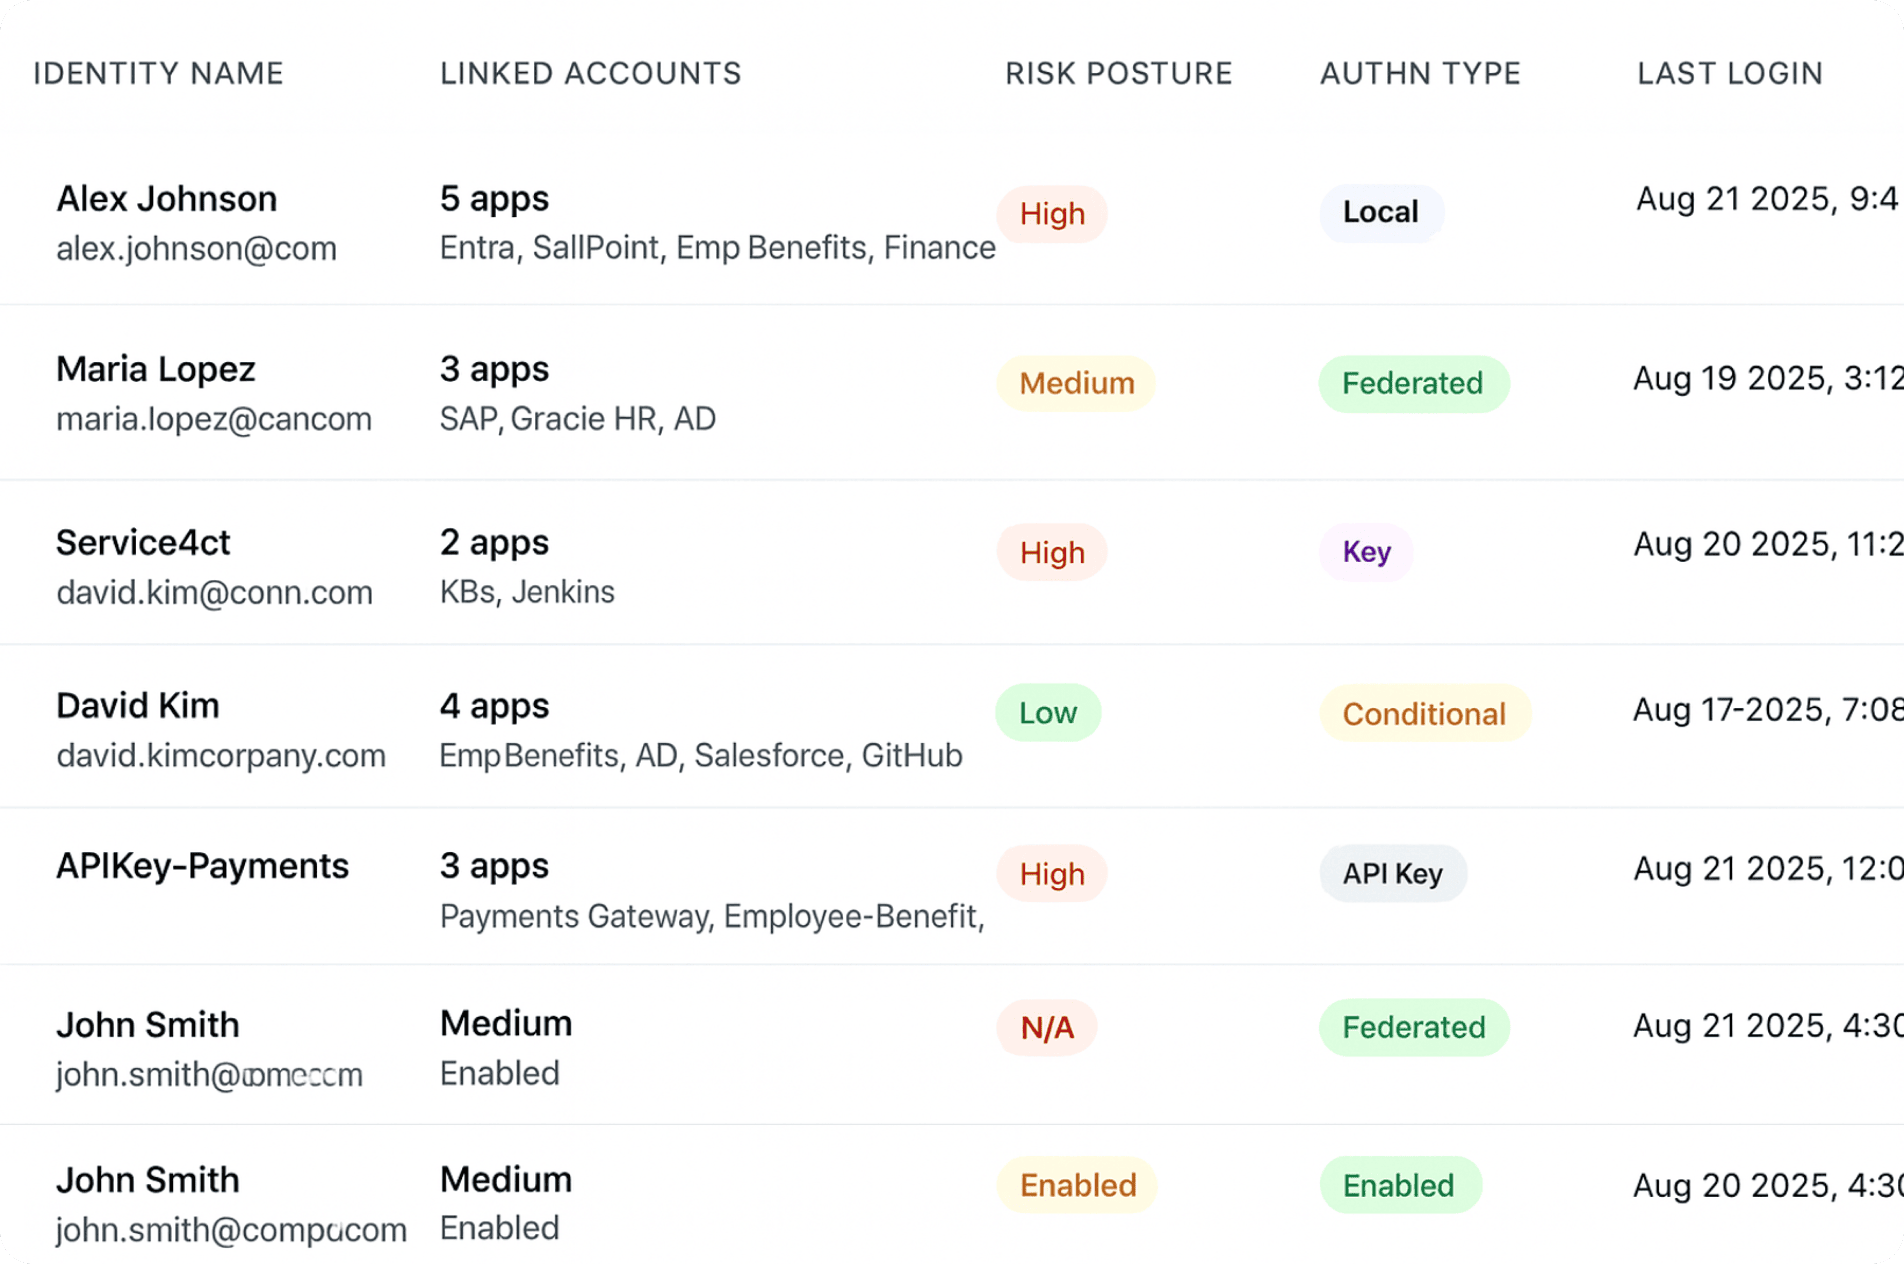Click the High risk badge for Alex Johnson
Screen dimensions: 1904x1264
(x=1052, y=213)
